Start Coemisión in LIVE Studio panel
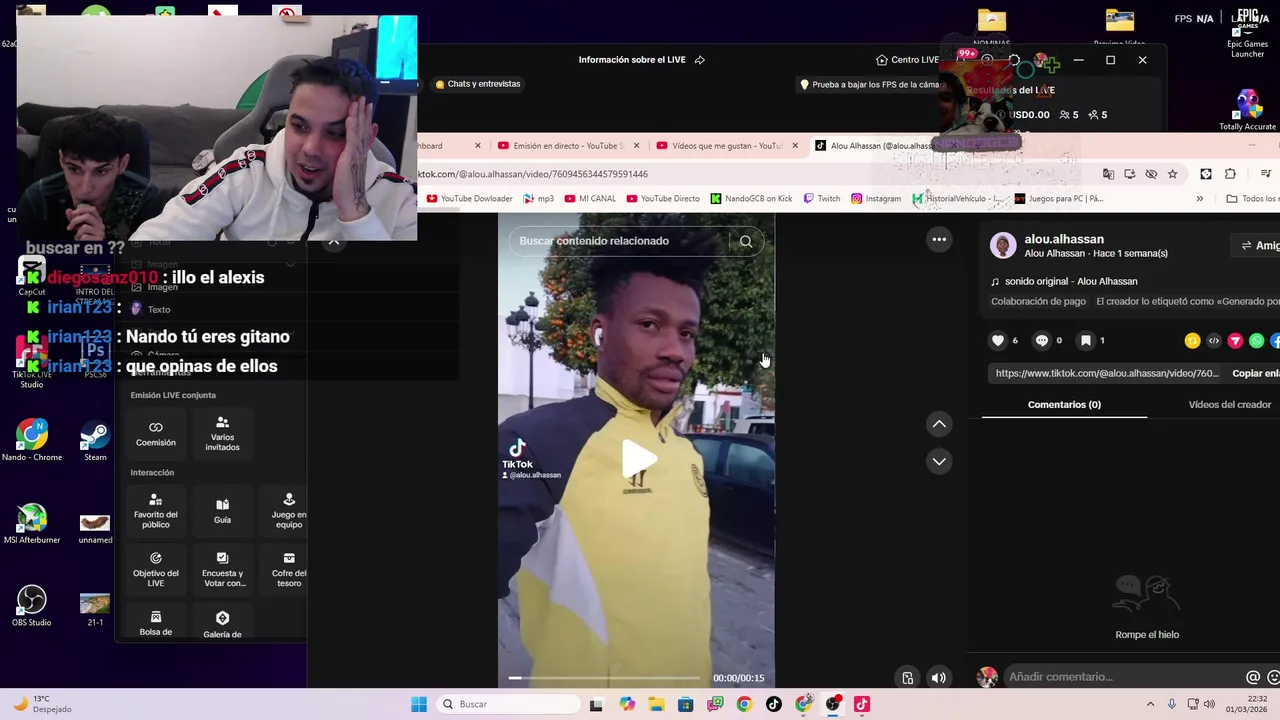This screenshot has width=1280, height=720. (156, 433)
